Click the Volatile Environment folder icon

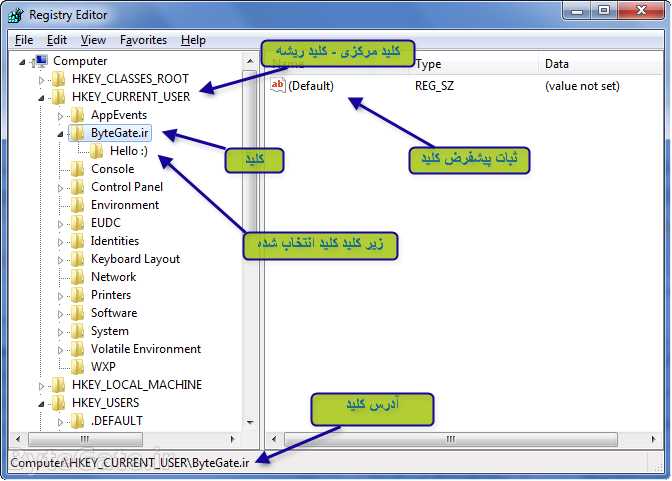coord(77,349)
